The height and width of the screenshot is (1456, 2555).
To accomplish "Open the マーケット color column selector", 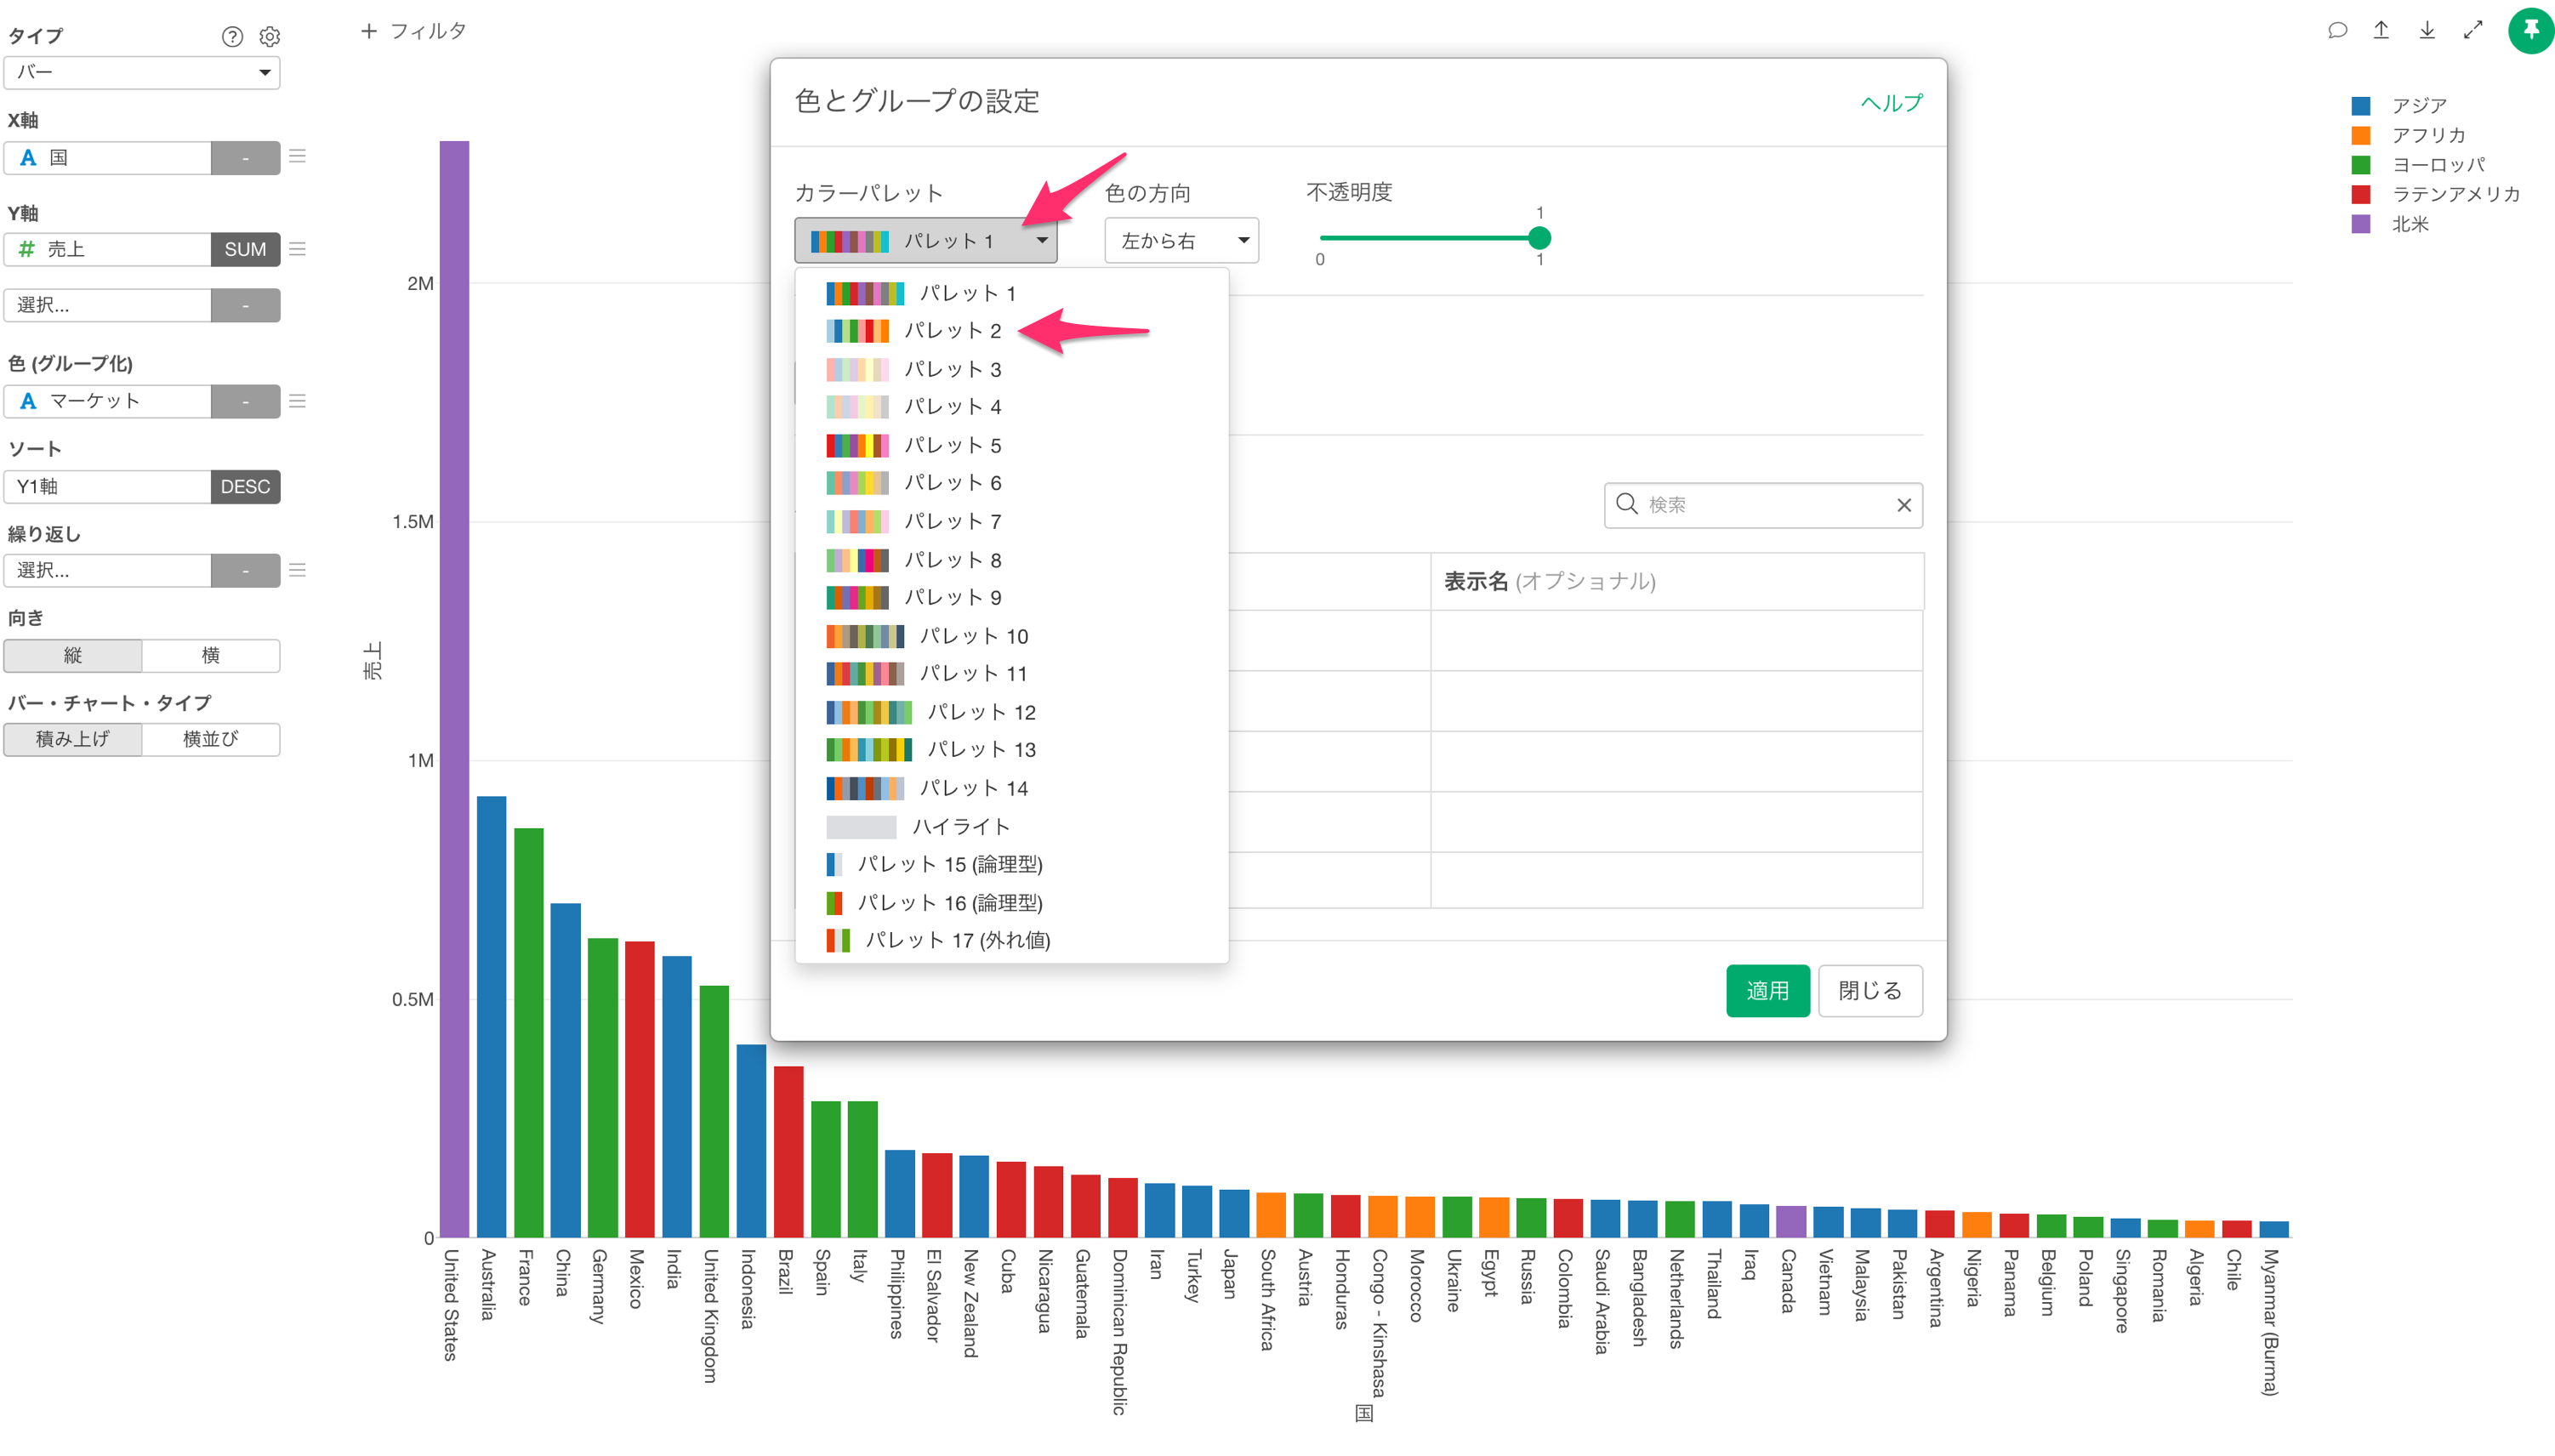I will 108,402.
